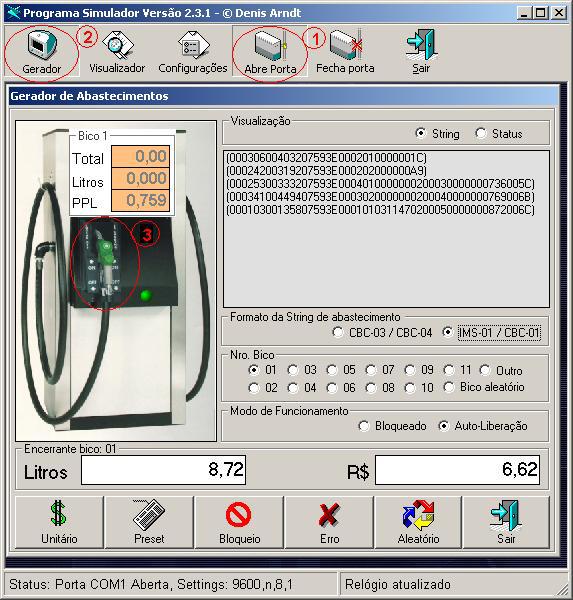Image resolution: width=573 pixels, height=600 pixels.
Task: Click the application title bar icon
Action: click(13, 13)
